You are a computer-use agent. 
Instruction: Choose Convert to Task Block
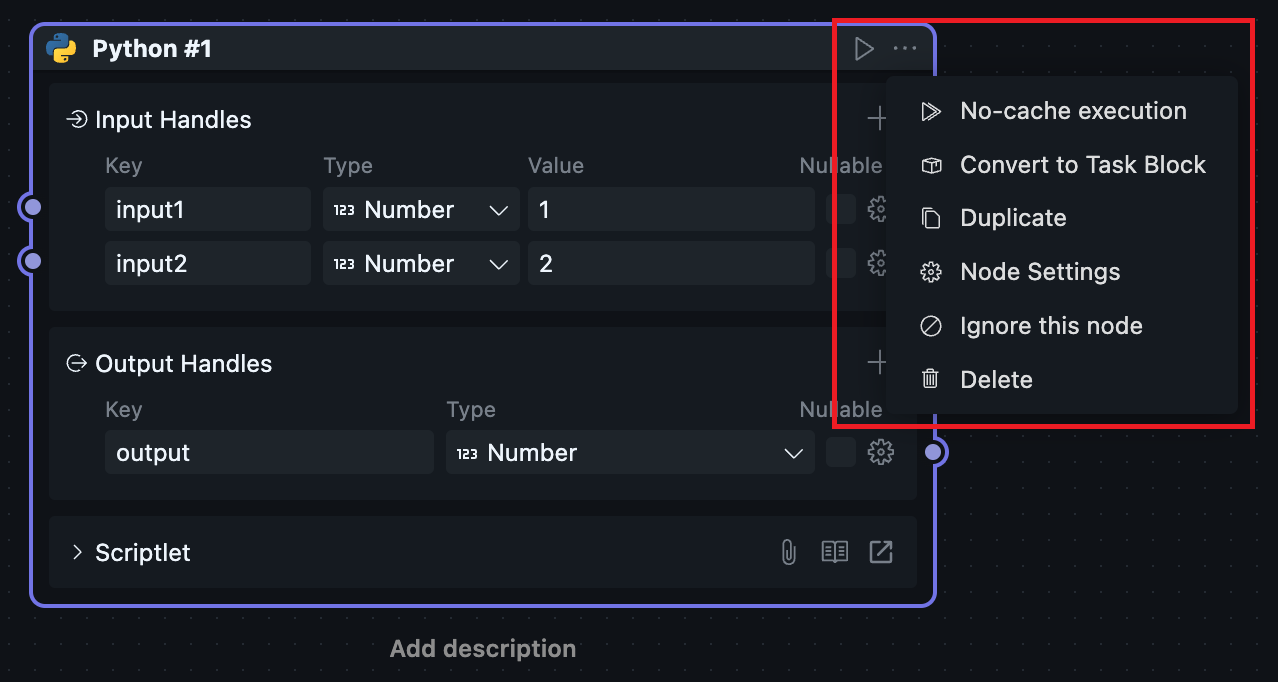click(x=1082, y=165)
